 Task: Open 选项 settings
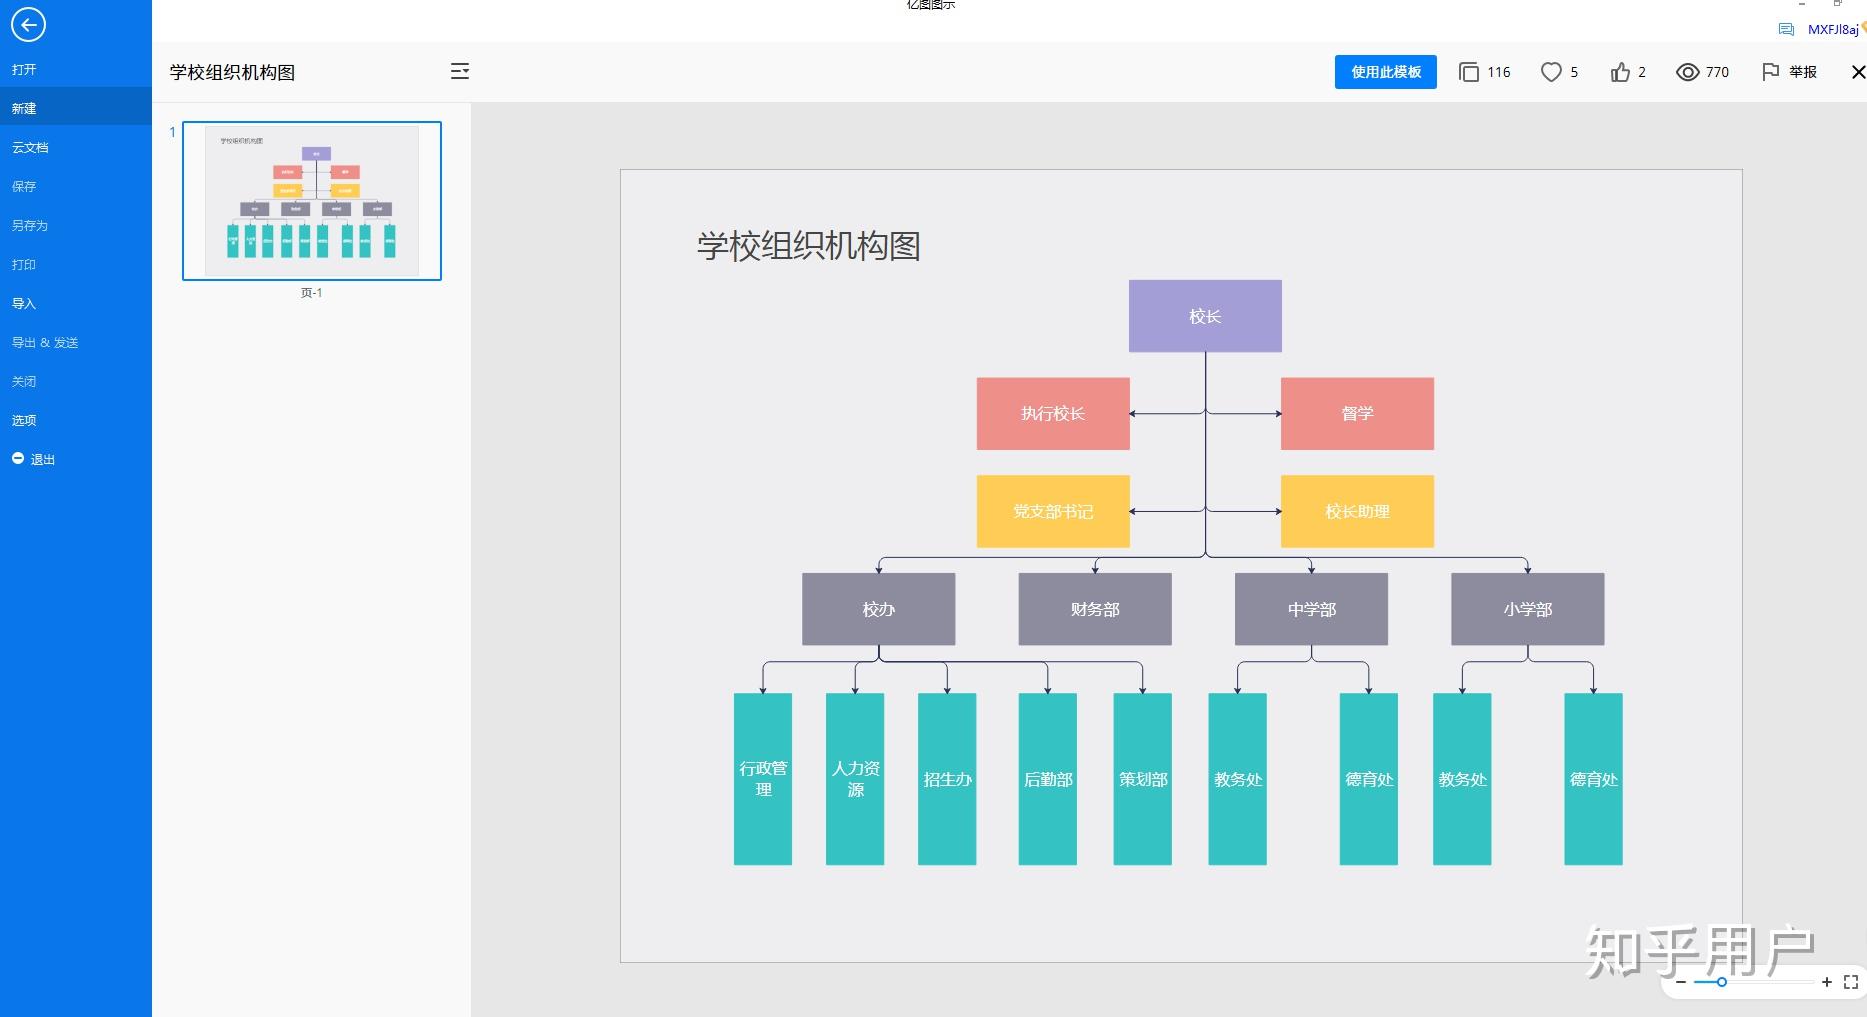tap(24, 420)
